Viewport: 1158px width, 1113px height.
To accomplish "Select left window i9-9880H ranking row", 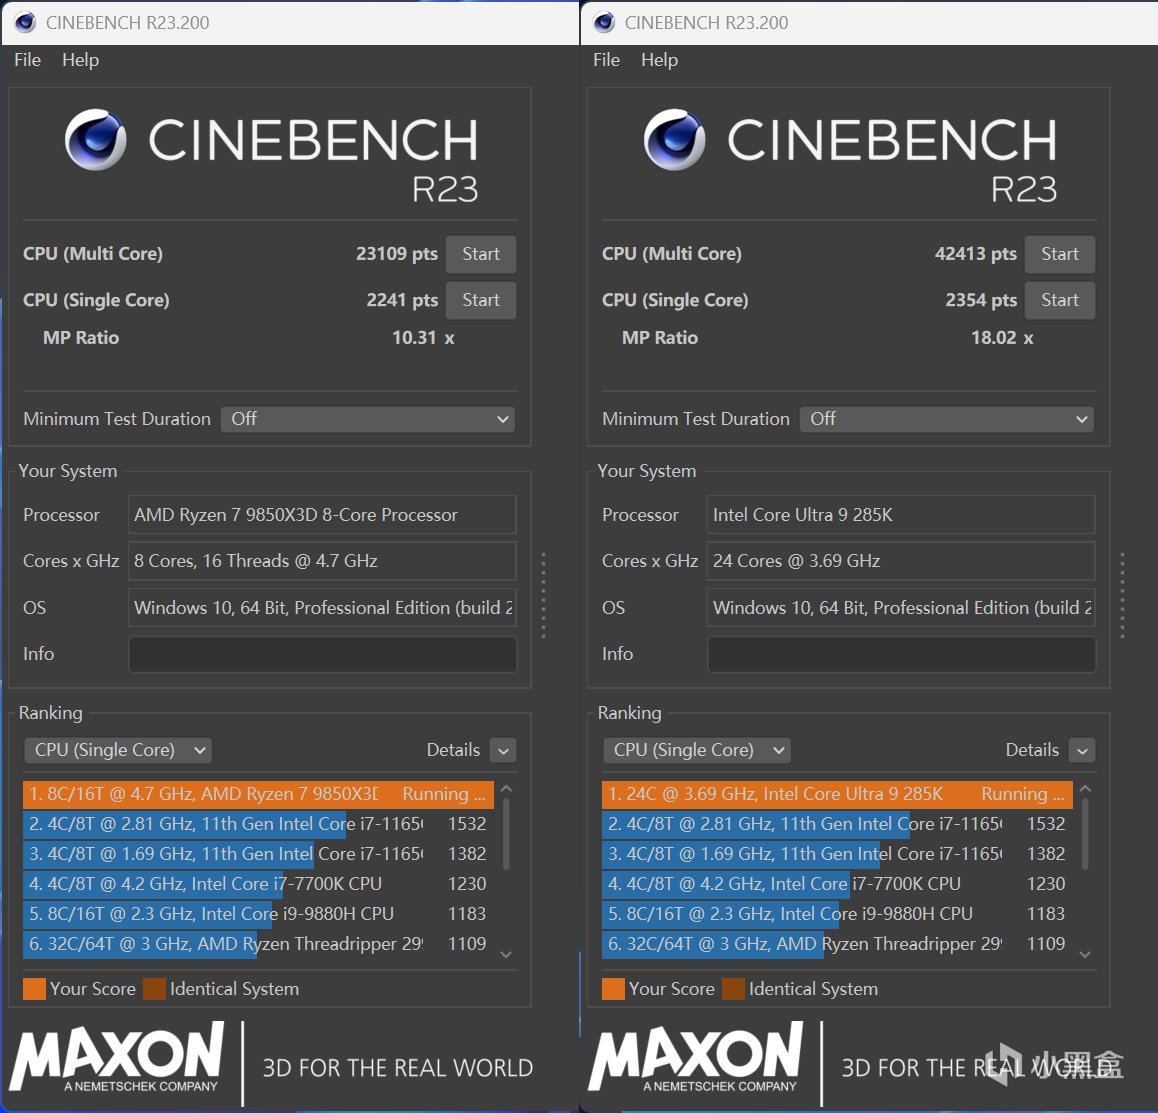I will pos(258,914).
